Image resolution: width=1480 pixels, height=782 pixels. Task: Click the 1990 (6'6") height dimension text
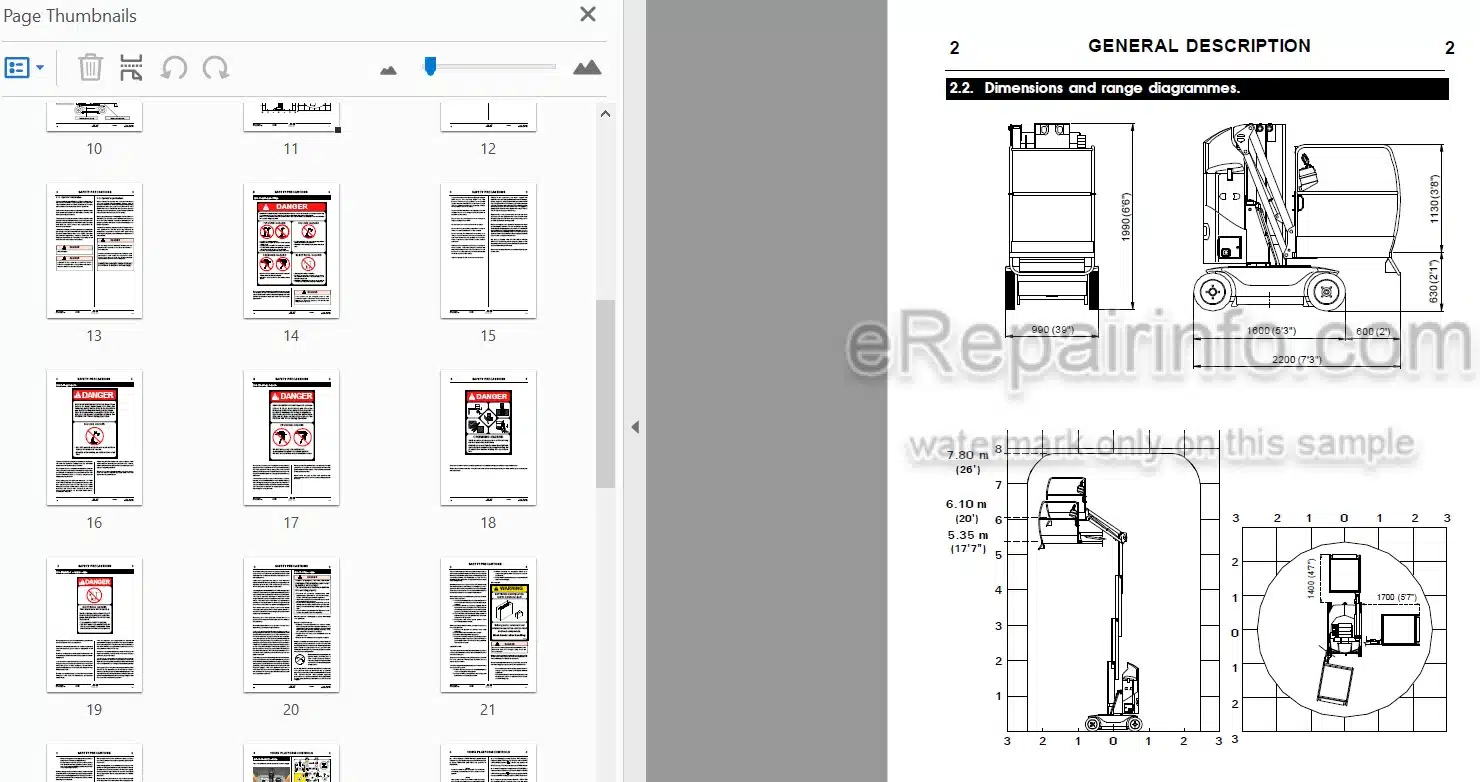tap(1126, 216)
